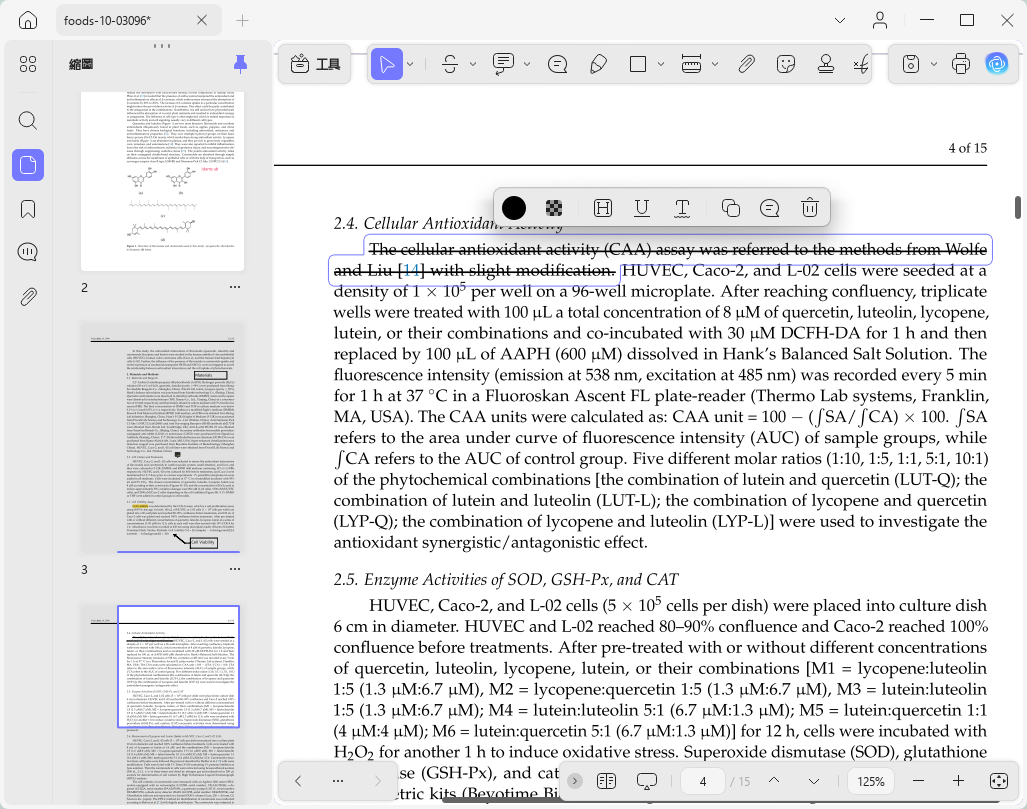Screen dimensions: 1027x809
Task: Select the rectangle shape tool
Action: pyautogui.click(x=637, y=64)
